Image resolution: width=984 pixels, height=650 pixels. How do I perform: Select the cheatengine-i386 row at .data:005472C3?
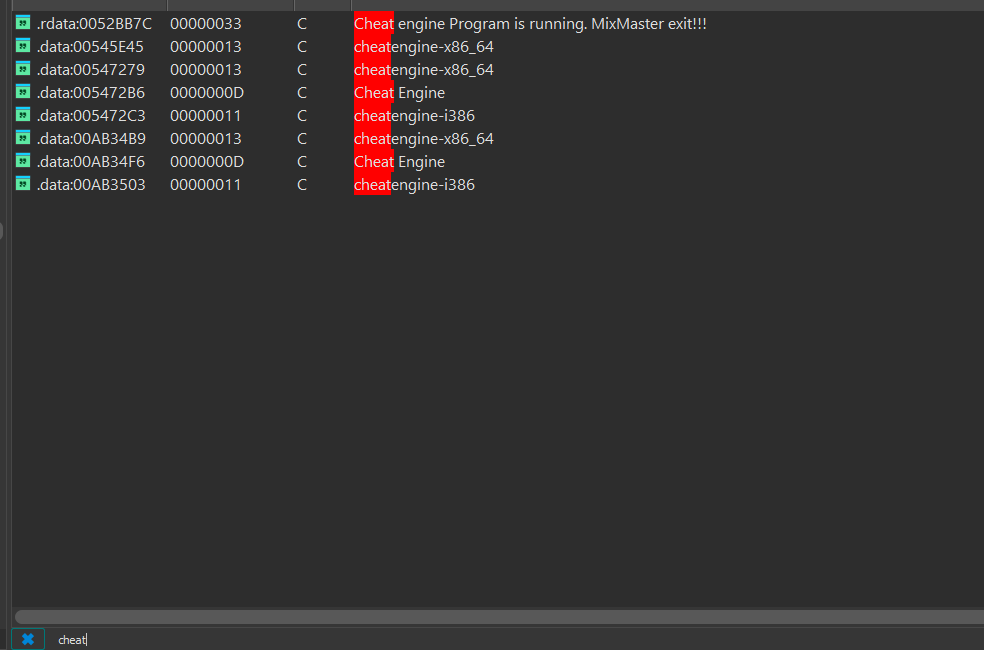point(414,115)
